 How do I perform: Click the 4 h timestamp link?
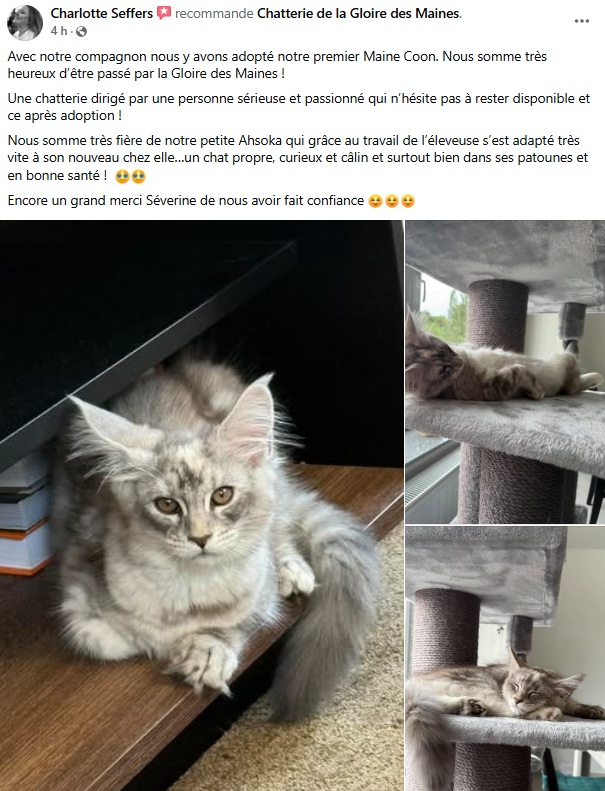(59, 31)
